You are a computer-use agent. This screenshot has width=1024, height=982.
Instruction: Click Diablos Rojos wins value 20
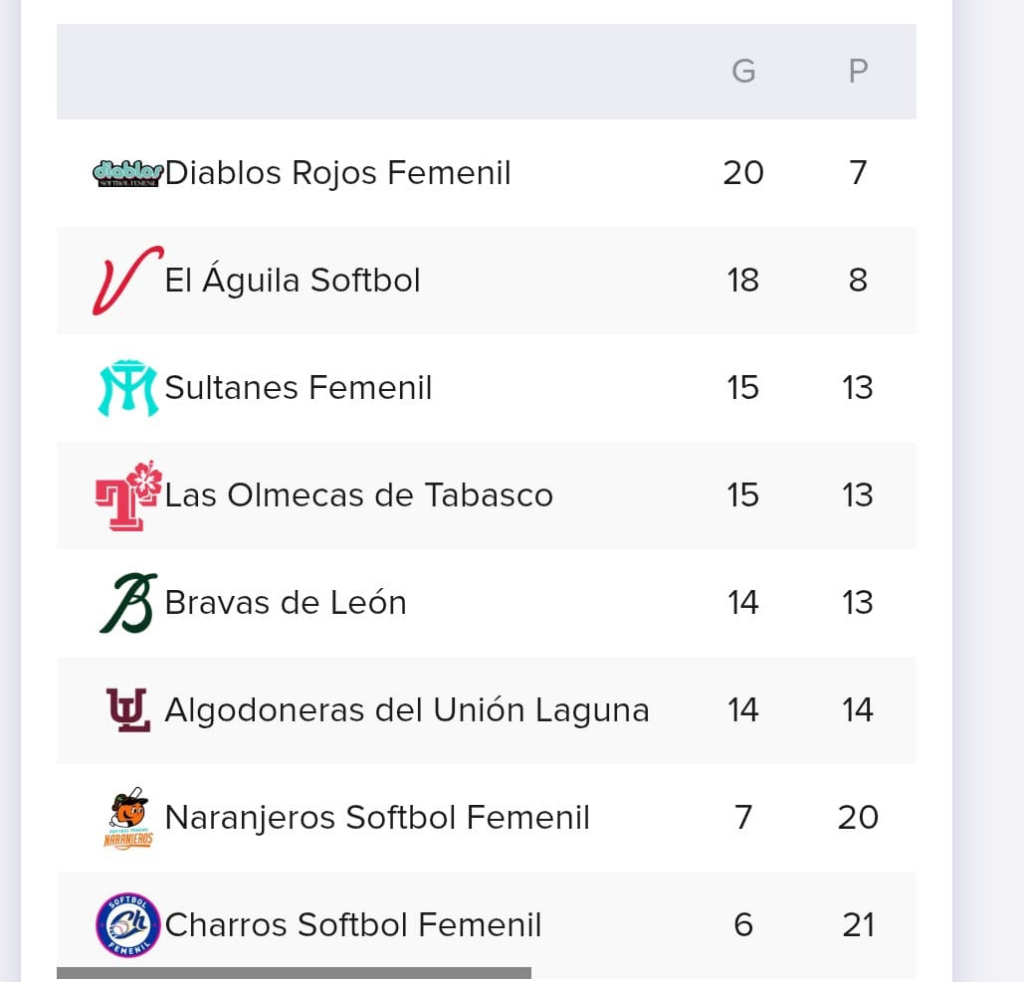coord(743,173)
